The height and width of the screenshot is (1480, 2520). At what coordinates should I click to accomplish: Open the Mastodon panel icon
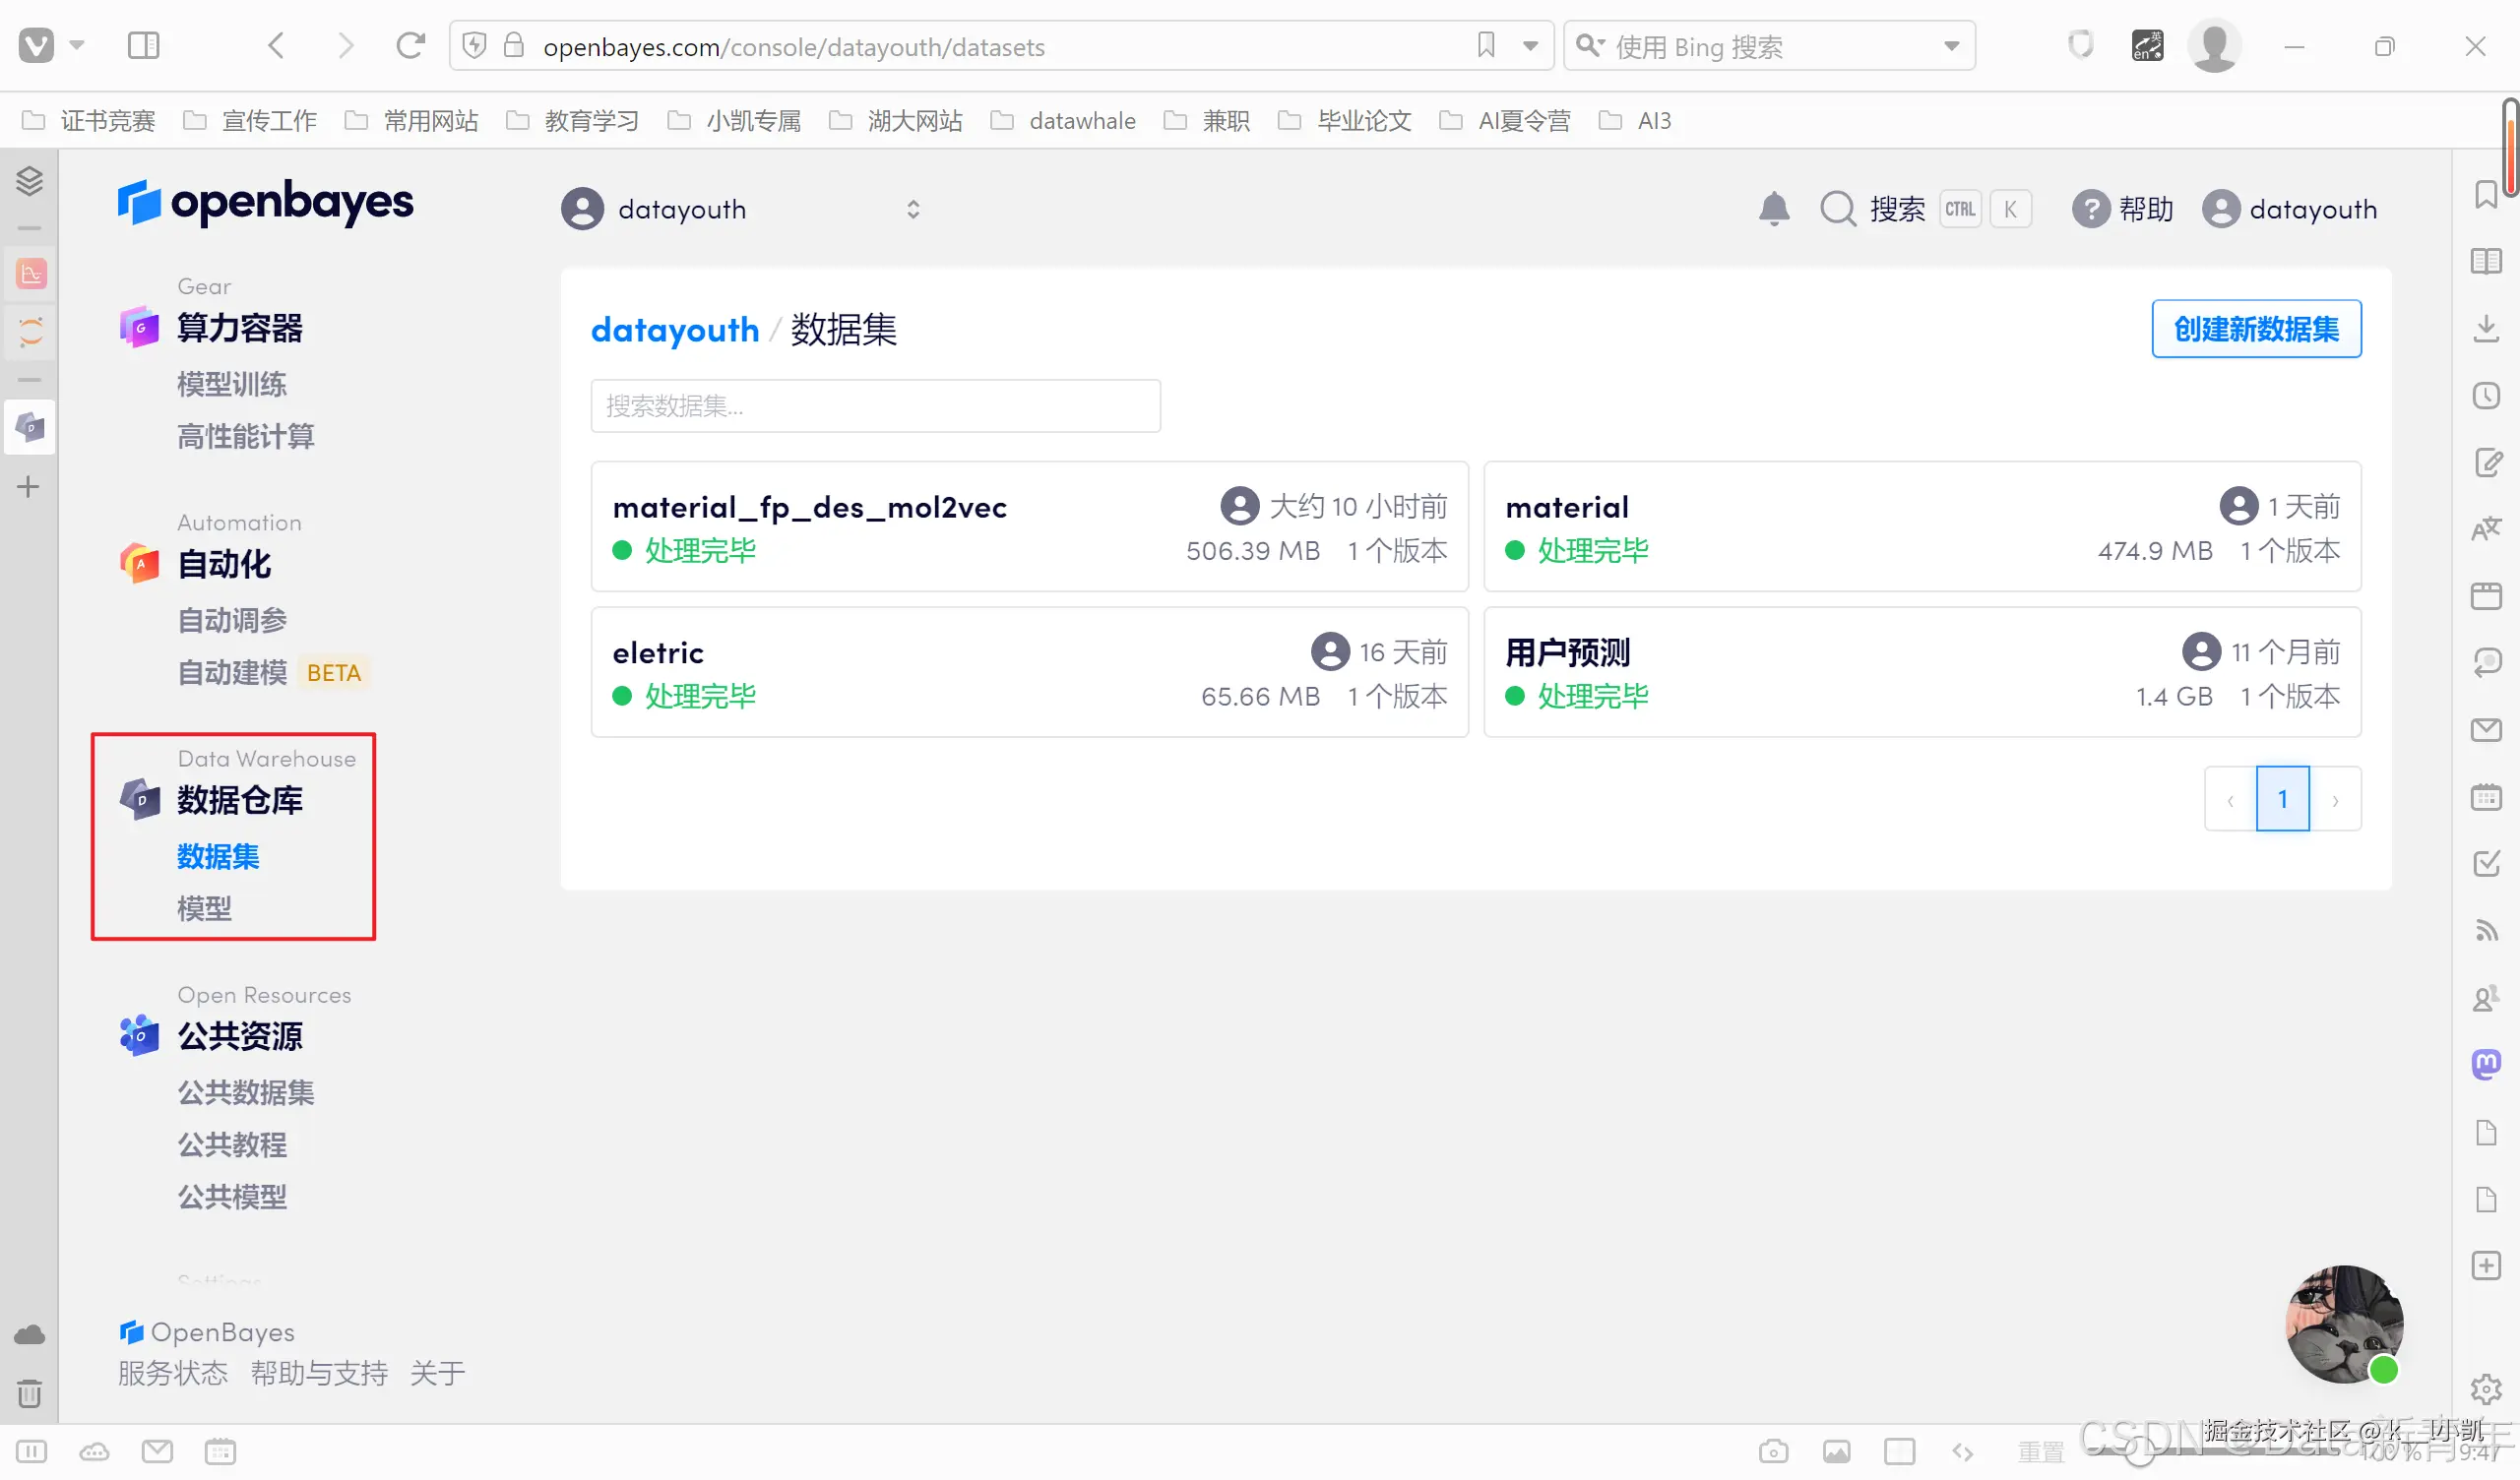[x=2486, y=1063]
